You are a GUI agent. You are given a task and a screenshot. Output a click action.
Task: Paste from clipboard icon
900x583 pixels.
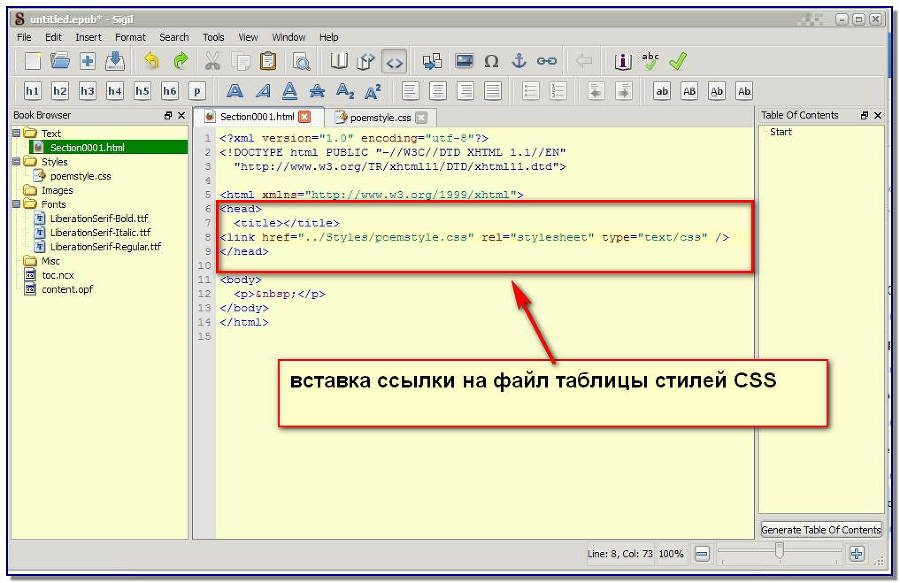268,61
